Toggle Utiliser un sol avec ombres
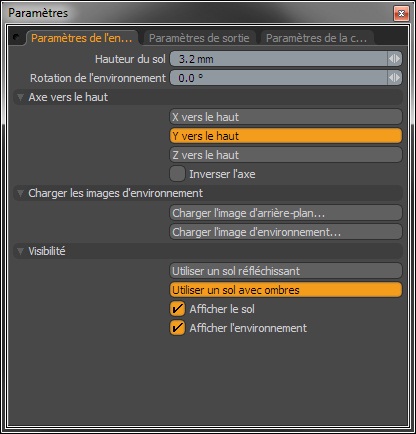The width and height of the screenshot is (416, 434). point(286,290)
